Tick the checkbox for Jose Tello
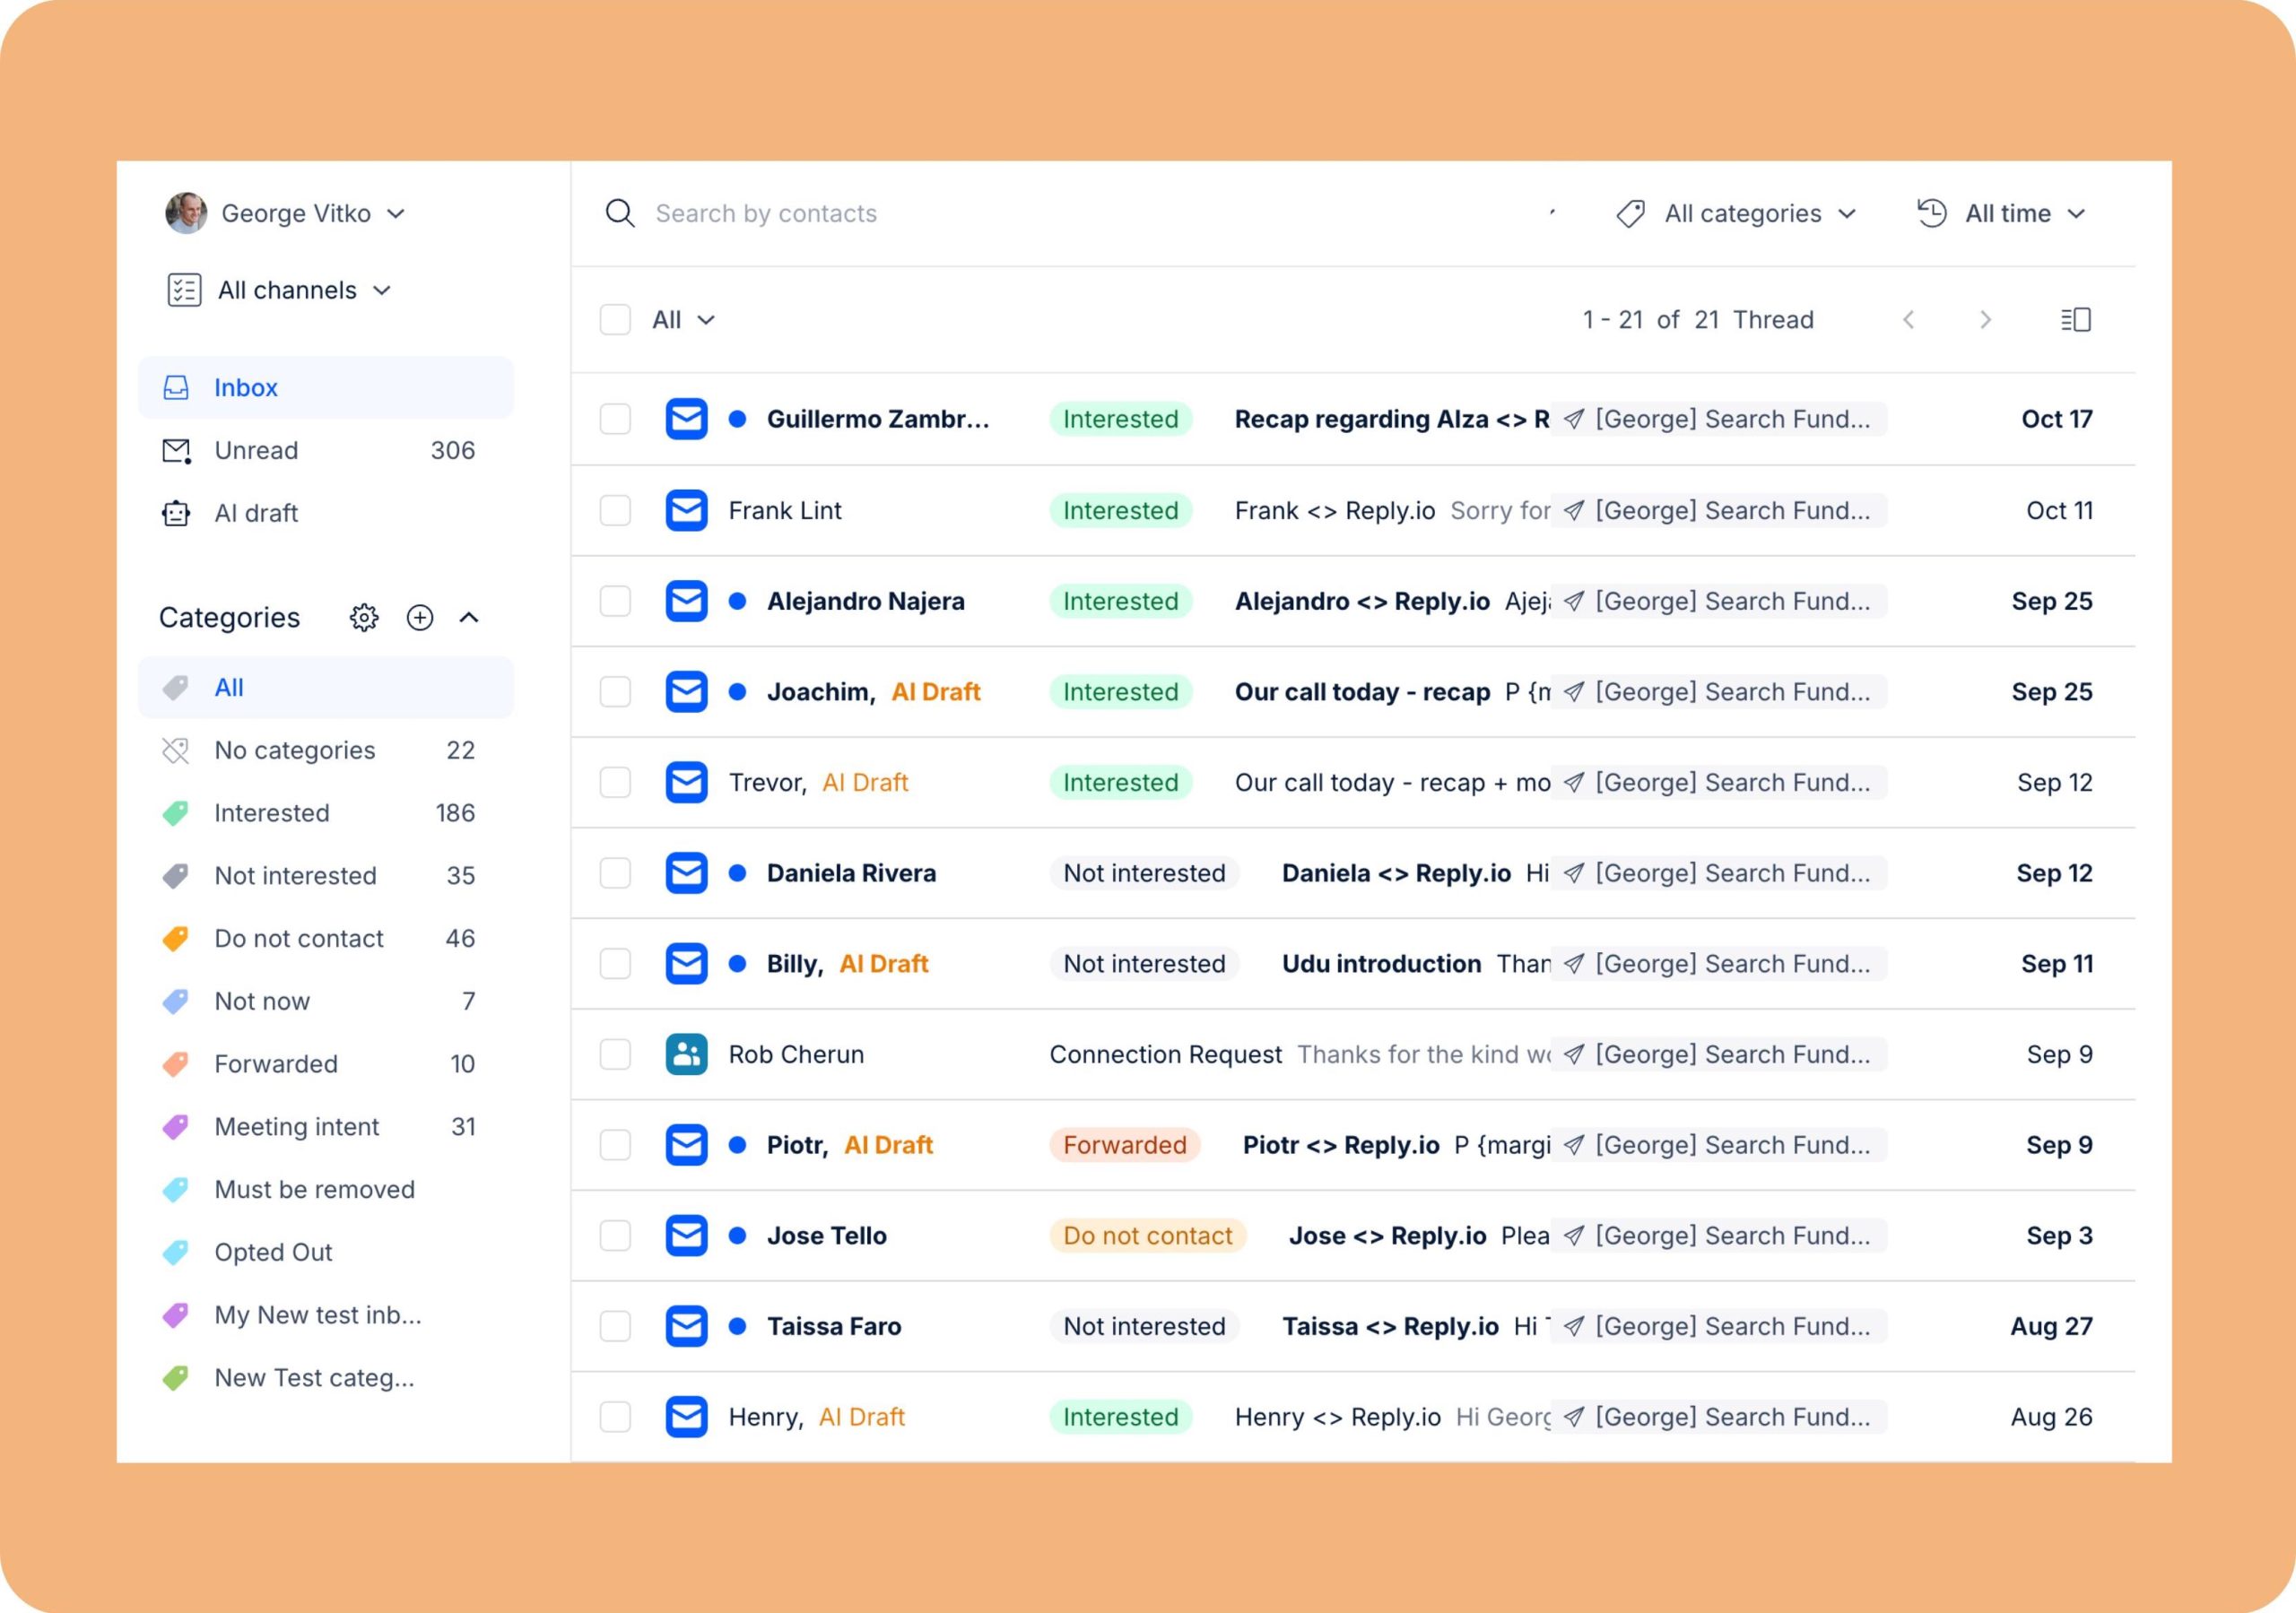This screenshot has width=2296, height=1613. coord(615,1235)
